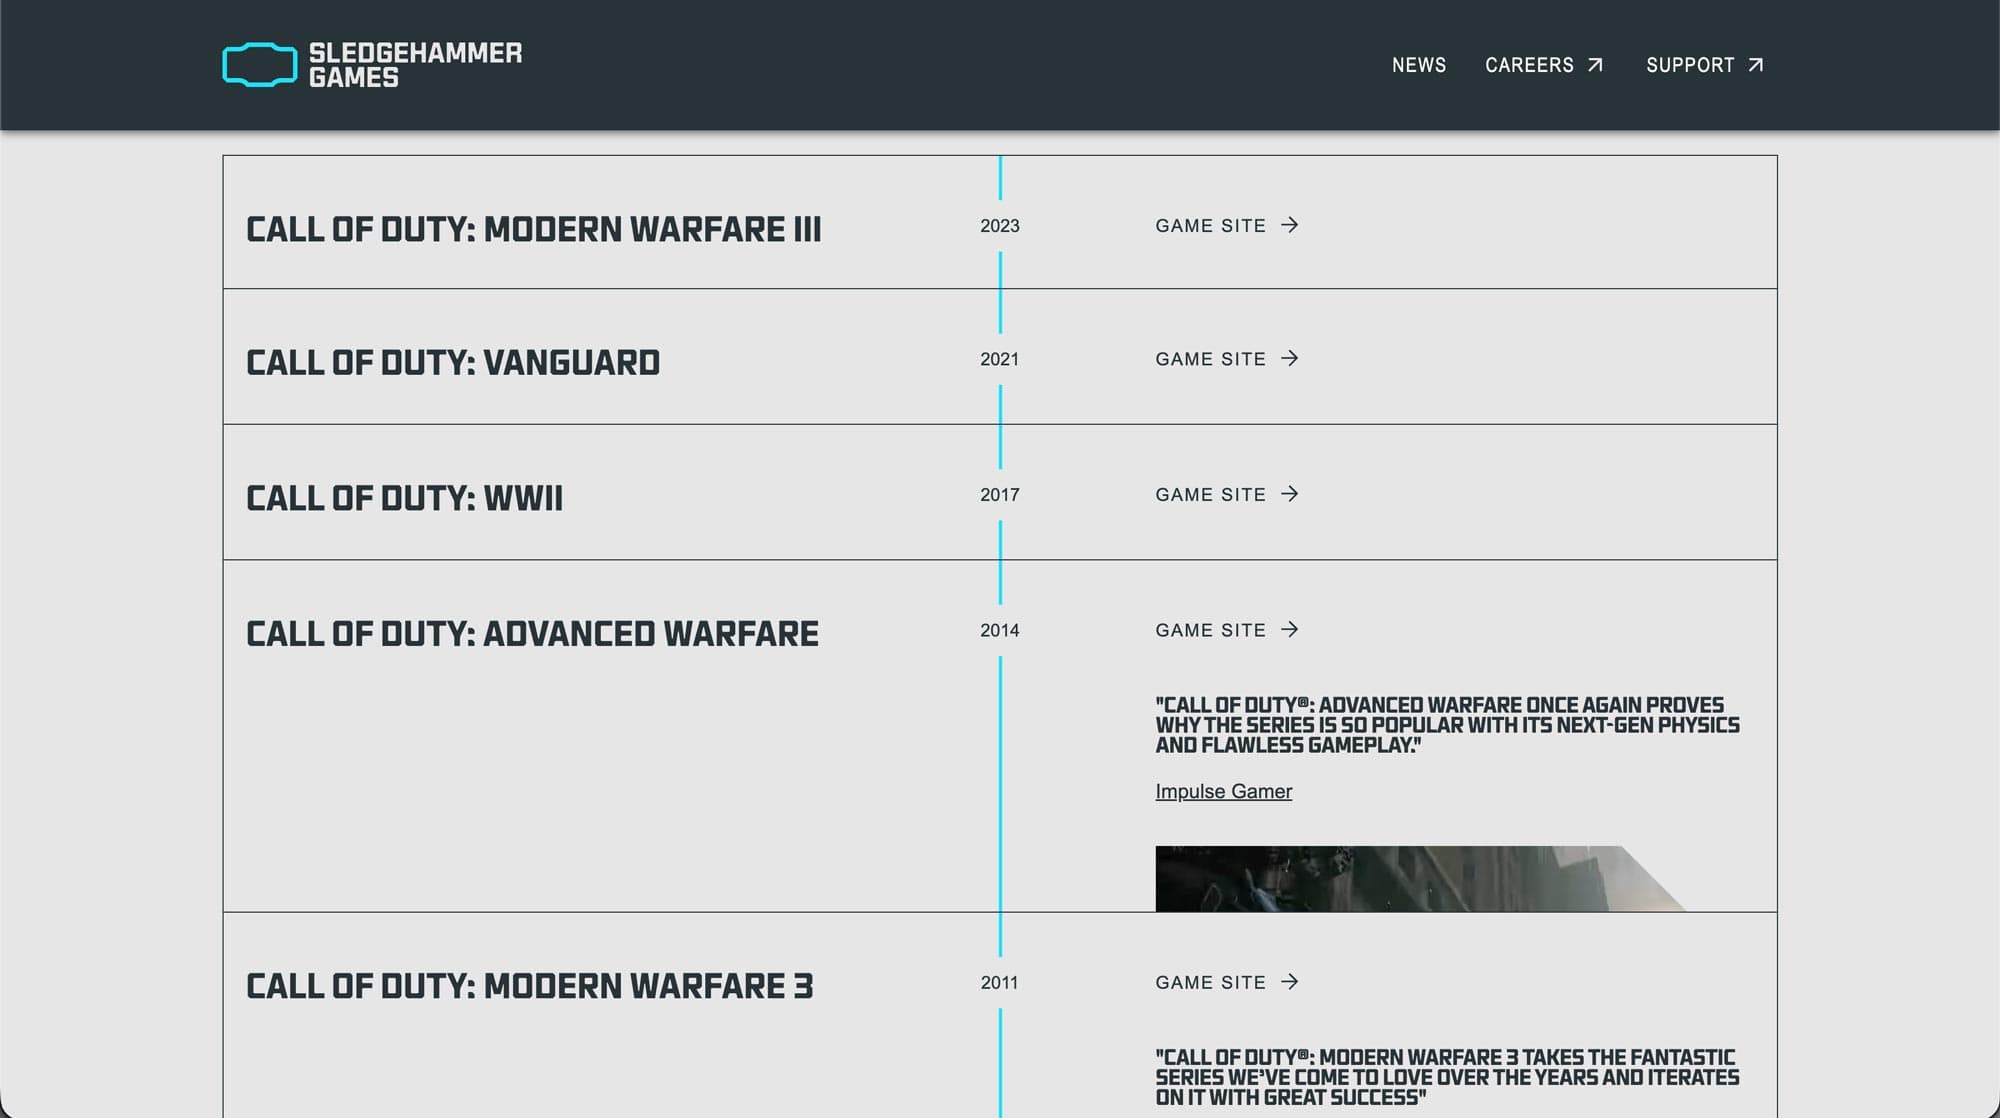Click the arrow icon in the 2021 Game Site link
Image resolution: width=2000 pixels, height=1118 pixels.
point(1290,358)
